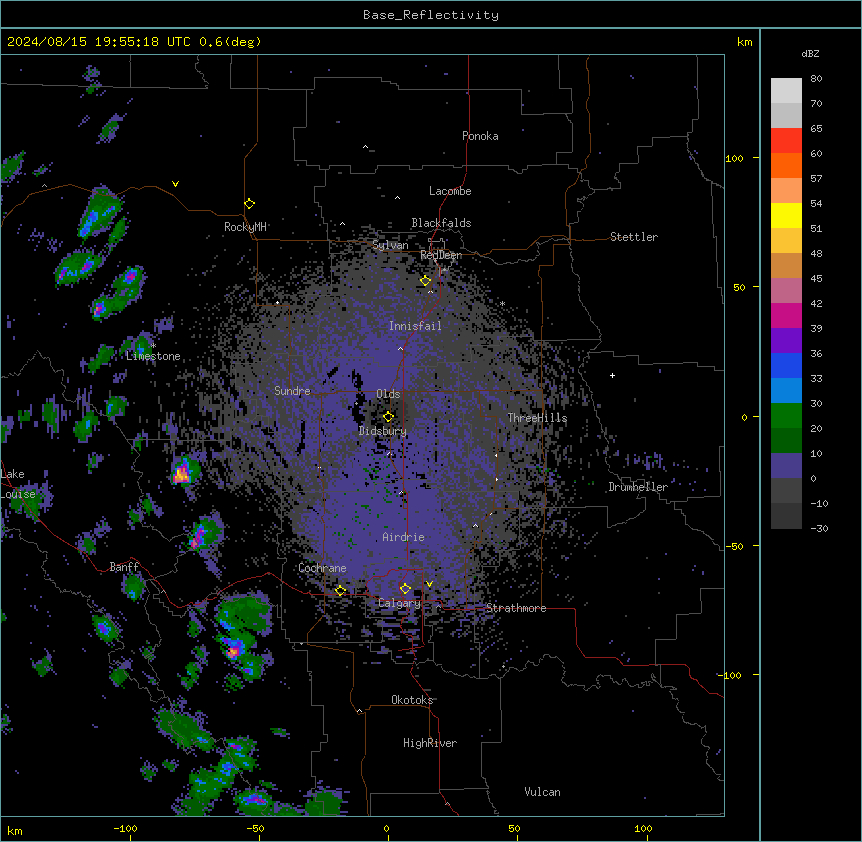Click the yellow diamond marker above Calgary label
The width and height of the screenshot is (862, 842).
click(405, 589)
